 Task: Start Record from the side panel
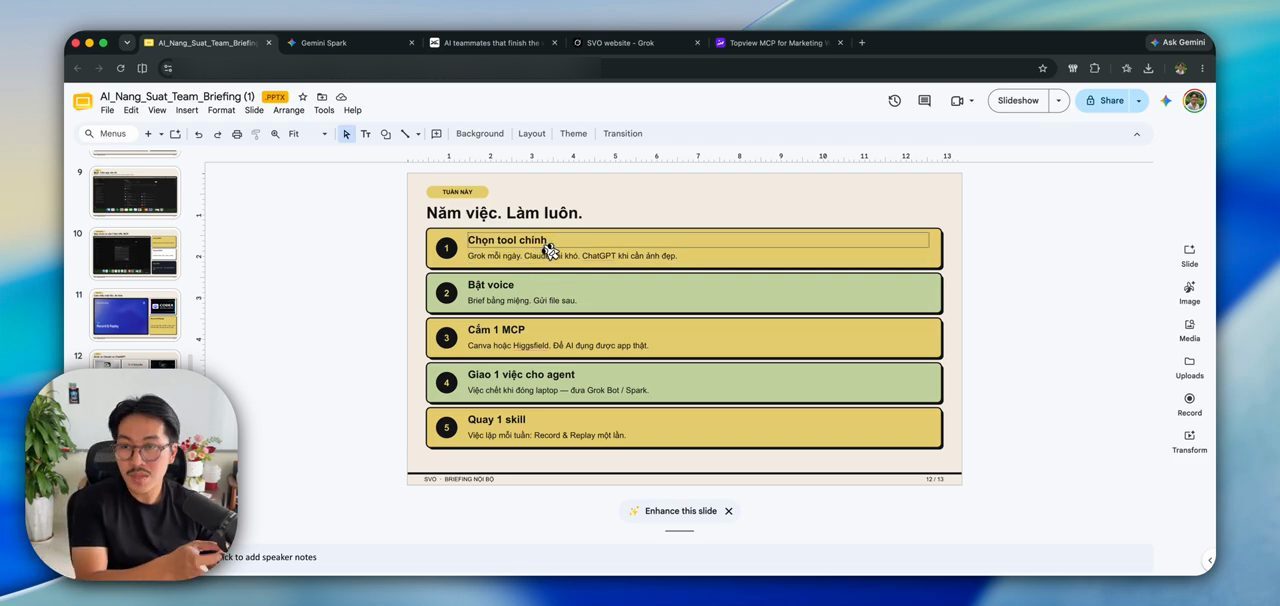click(x=1189, y=404)
